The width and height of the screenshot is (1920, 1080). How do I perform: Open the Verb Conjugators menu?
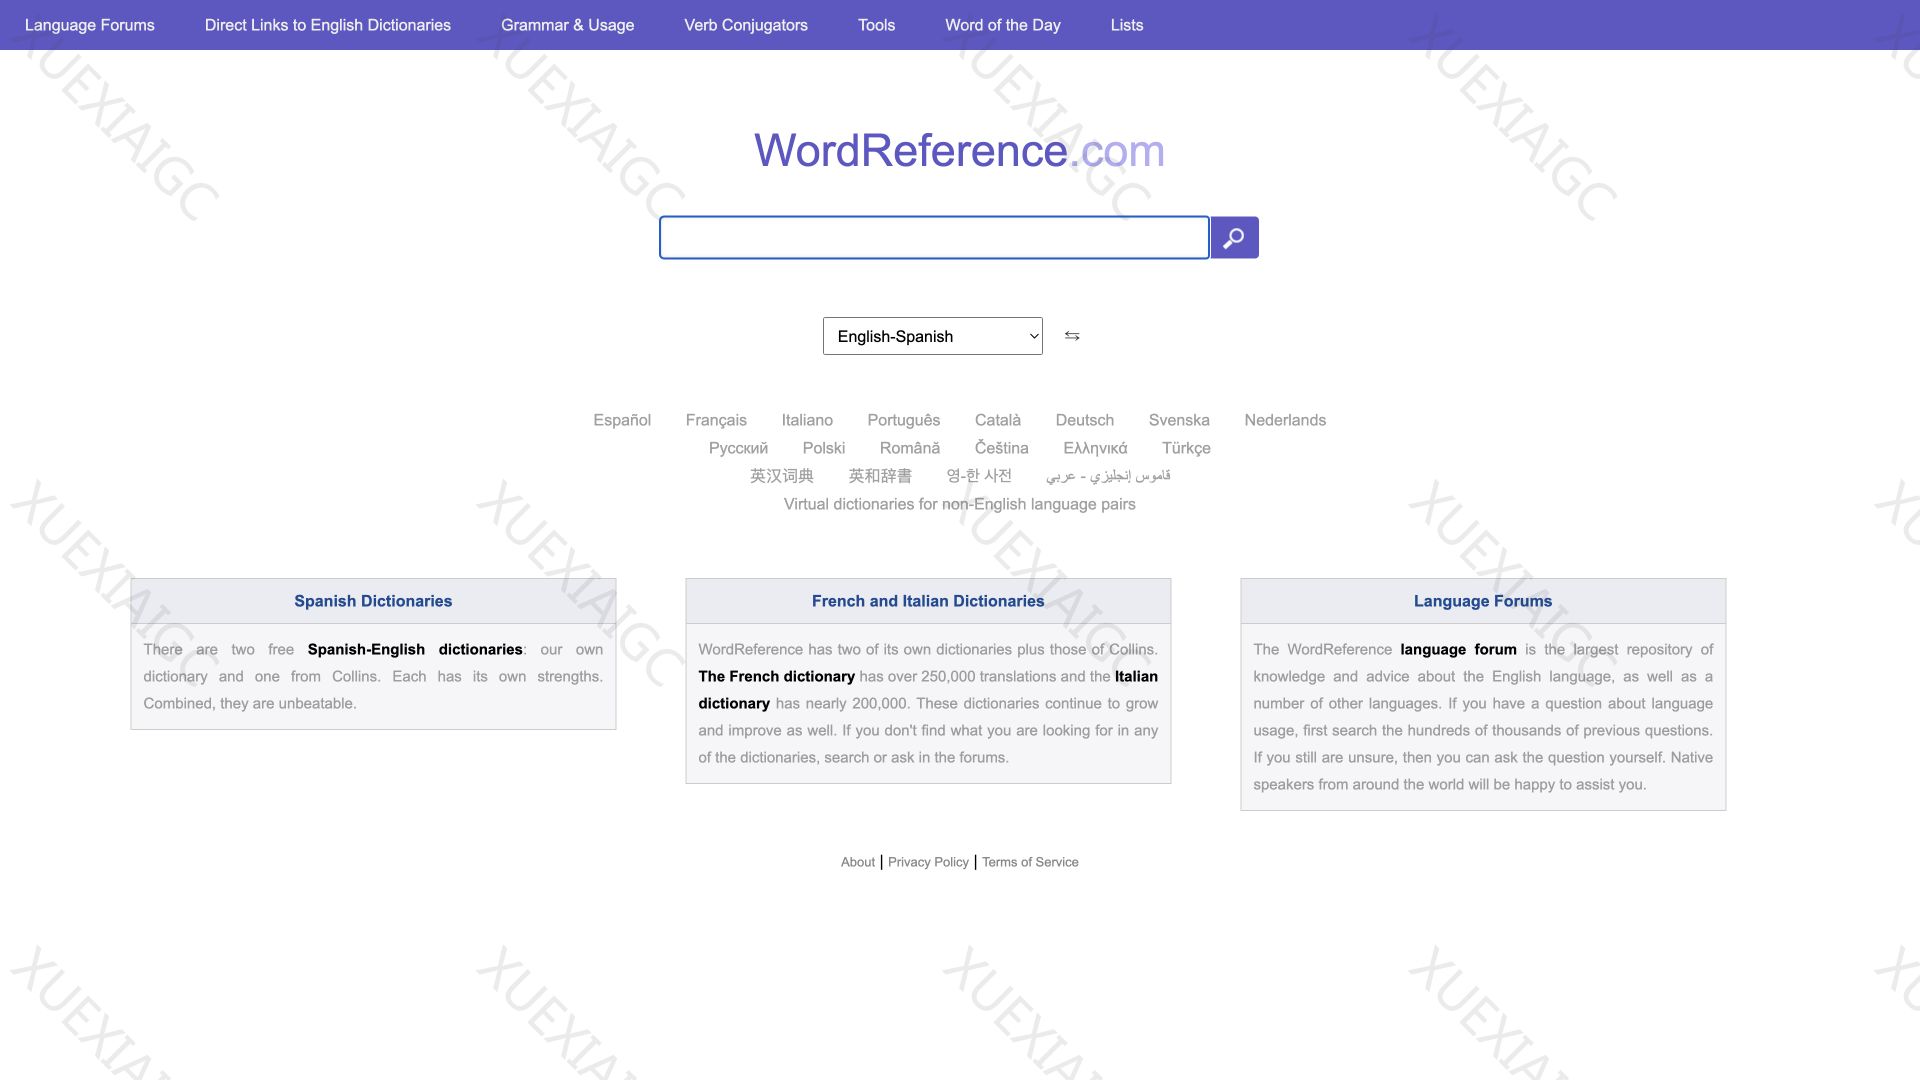746,25
